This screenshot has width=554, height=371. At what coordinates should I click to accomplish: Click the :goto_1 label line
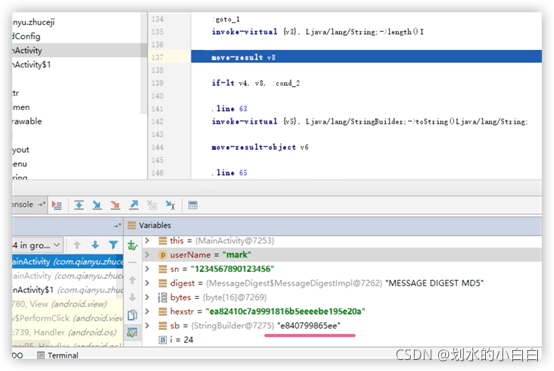[x=226, y=19]
